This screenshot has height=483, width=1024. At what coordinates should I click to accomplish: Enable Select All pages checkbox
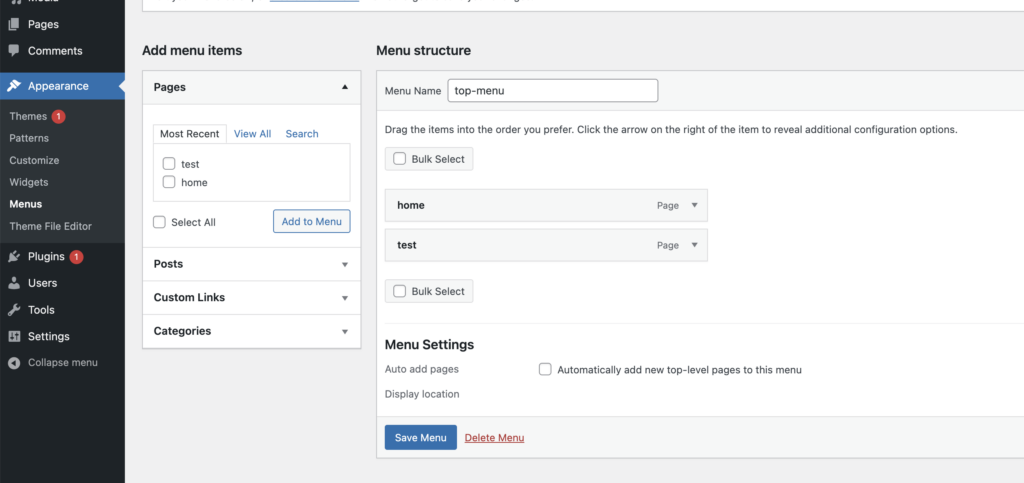point(160,222)
